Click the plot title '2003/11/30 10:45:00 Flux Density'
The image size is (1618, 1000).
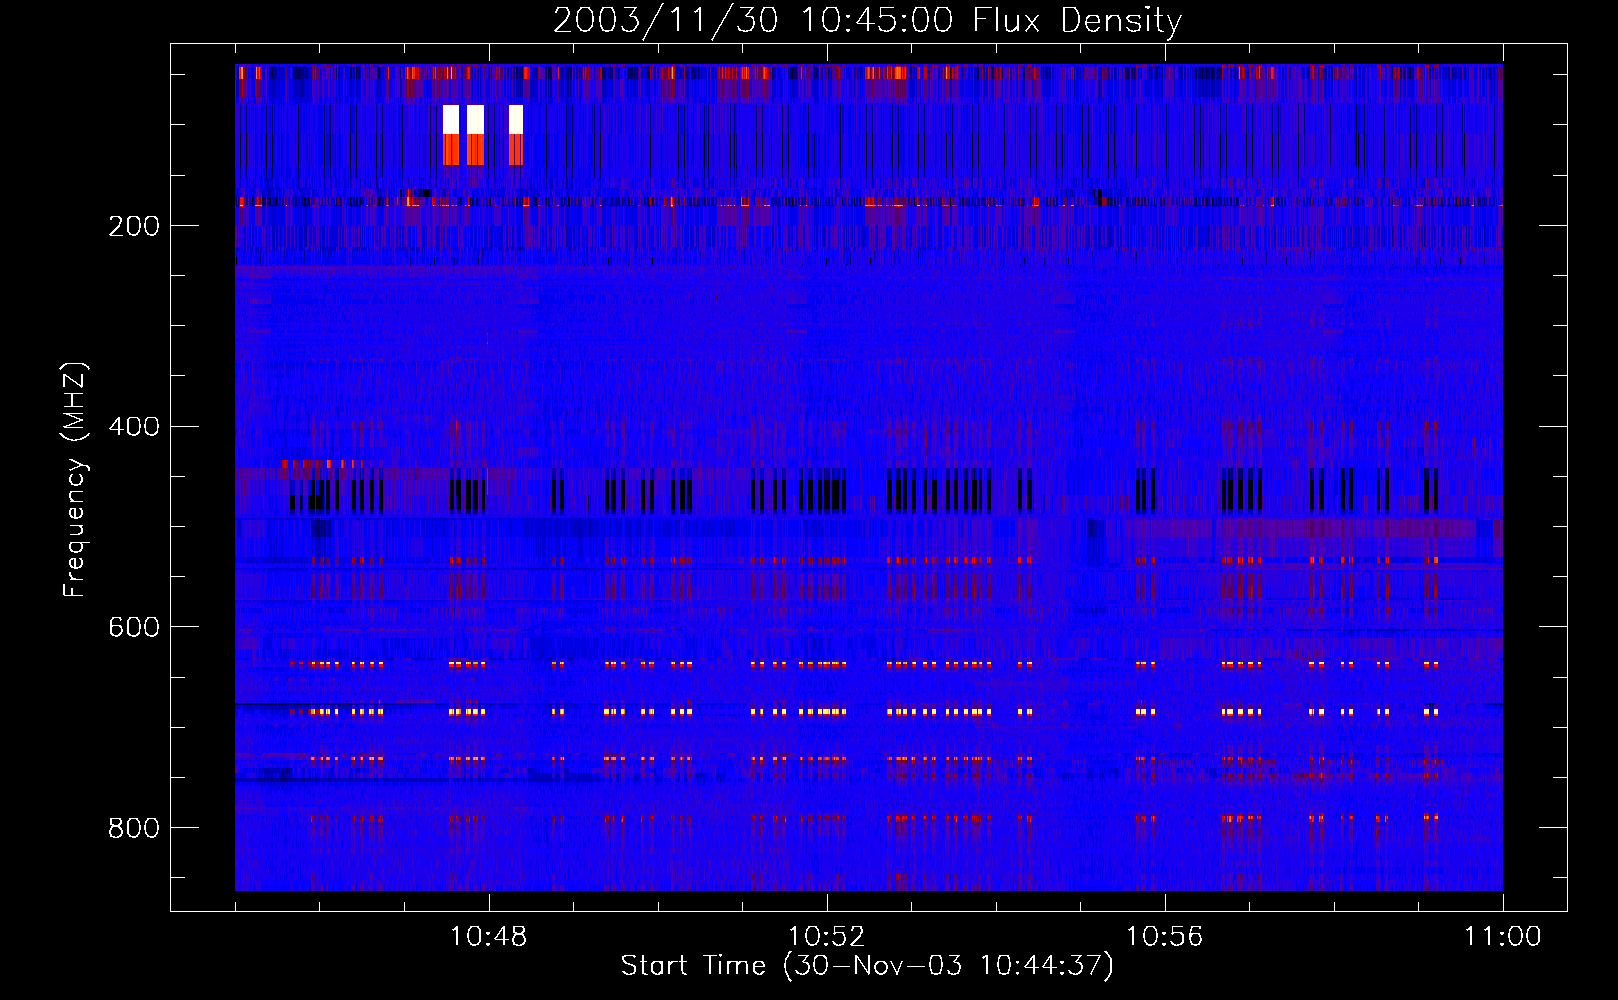point(867,20)
